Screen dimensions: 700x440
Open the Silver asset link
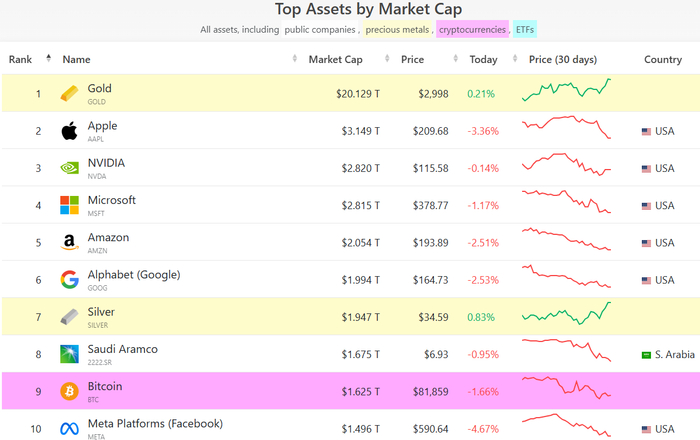tap(99, 312)
